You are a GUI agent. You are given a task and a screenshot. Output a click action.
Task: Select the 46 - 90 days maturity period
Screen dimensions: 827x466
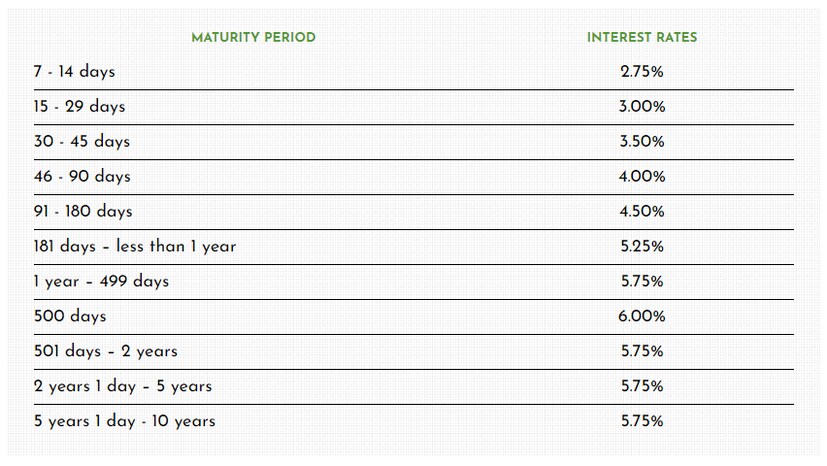pos(82,177)
